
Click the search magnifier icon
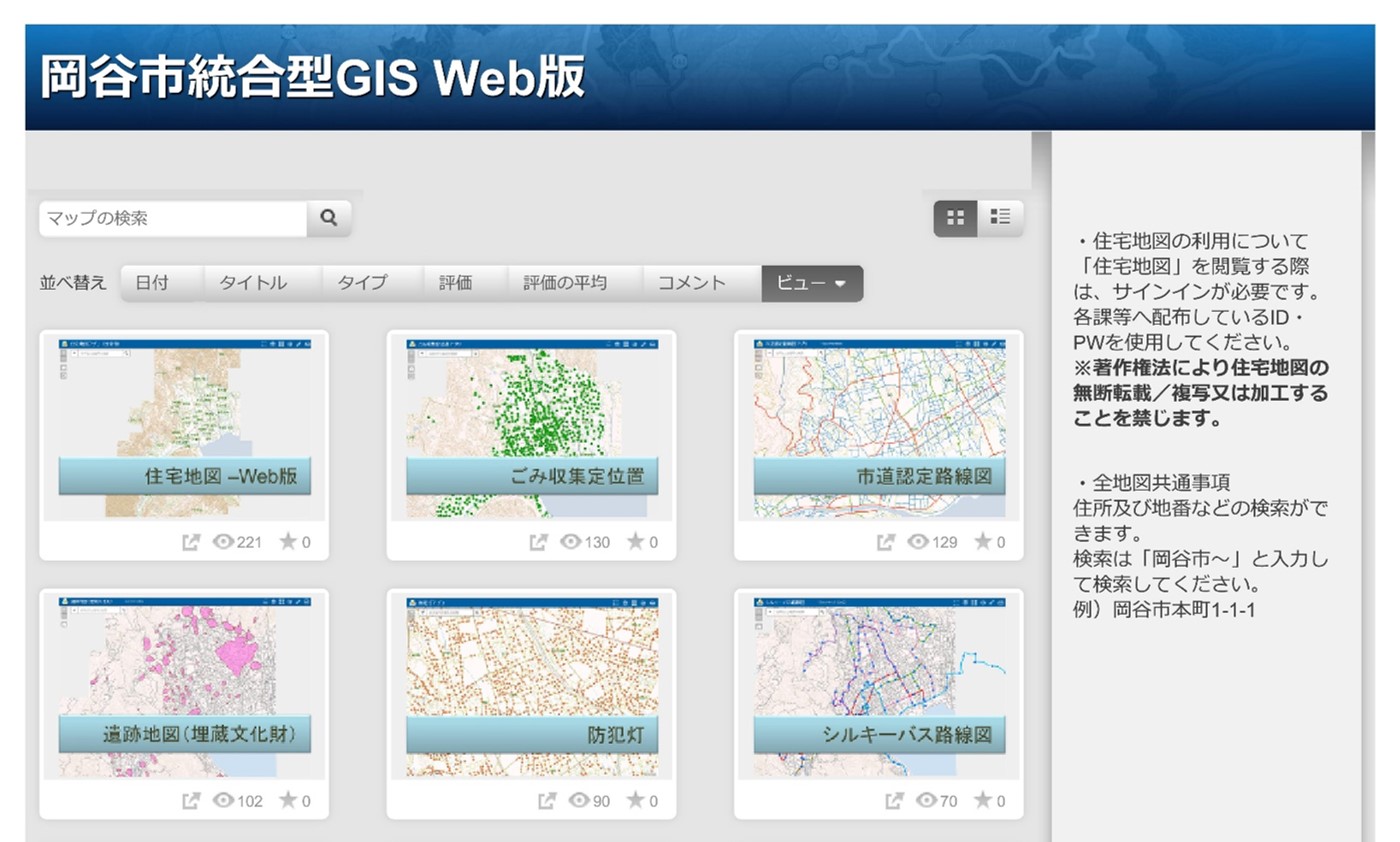tap(328, 218)
